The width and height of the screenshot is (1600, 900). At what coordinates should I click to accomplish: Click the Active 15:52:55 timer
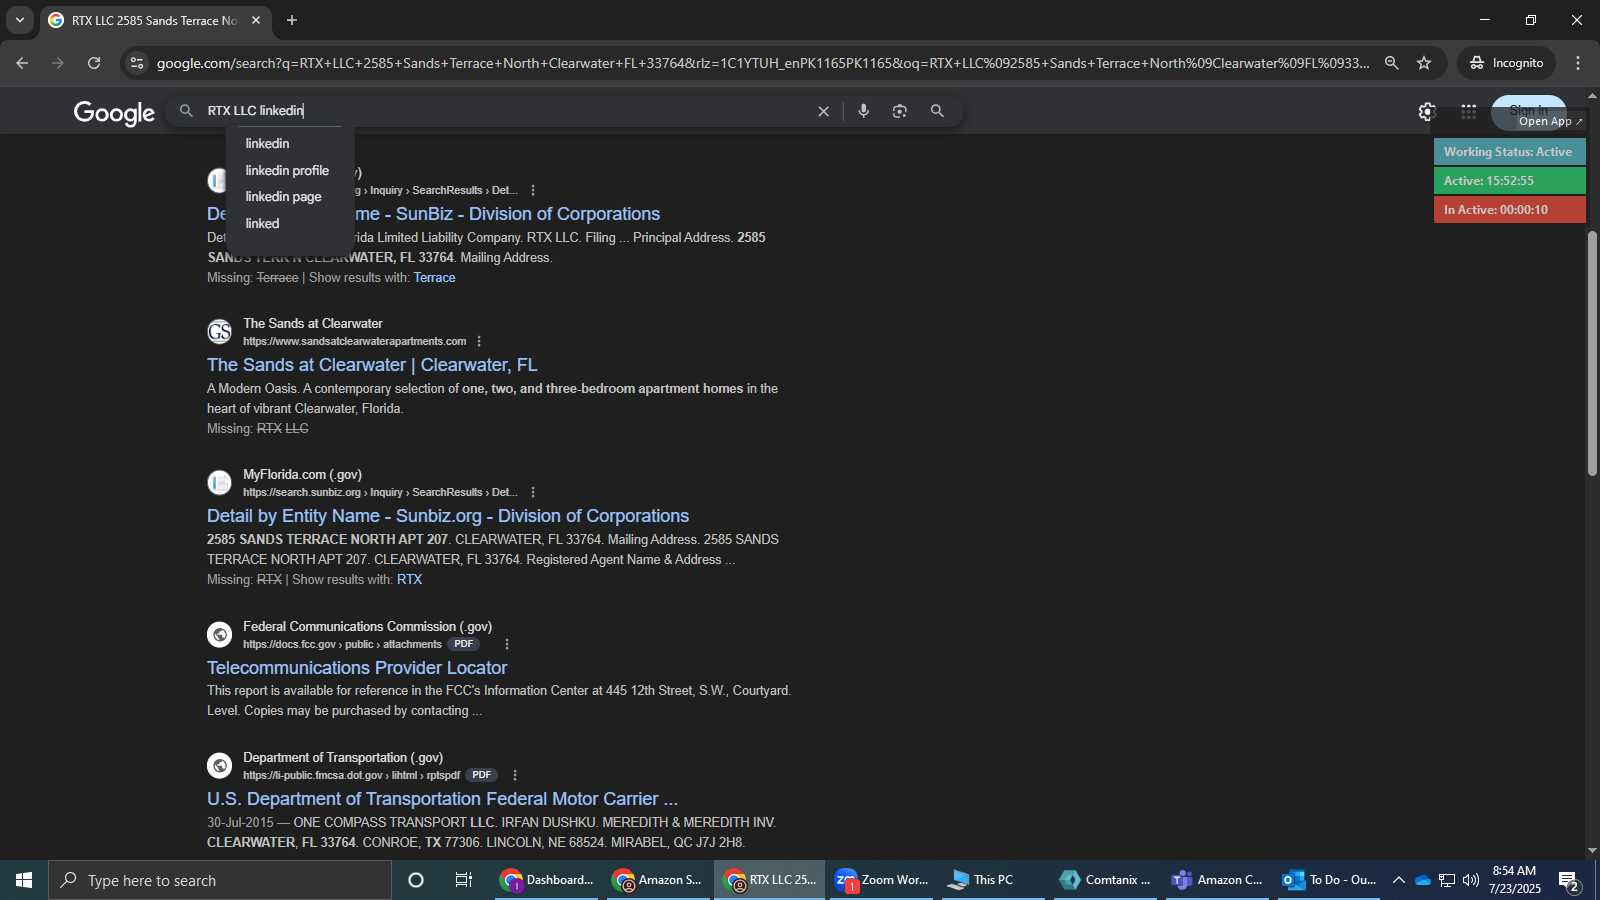[x=1509, y=181]
